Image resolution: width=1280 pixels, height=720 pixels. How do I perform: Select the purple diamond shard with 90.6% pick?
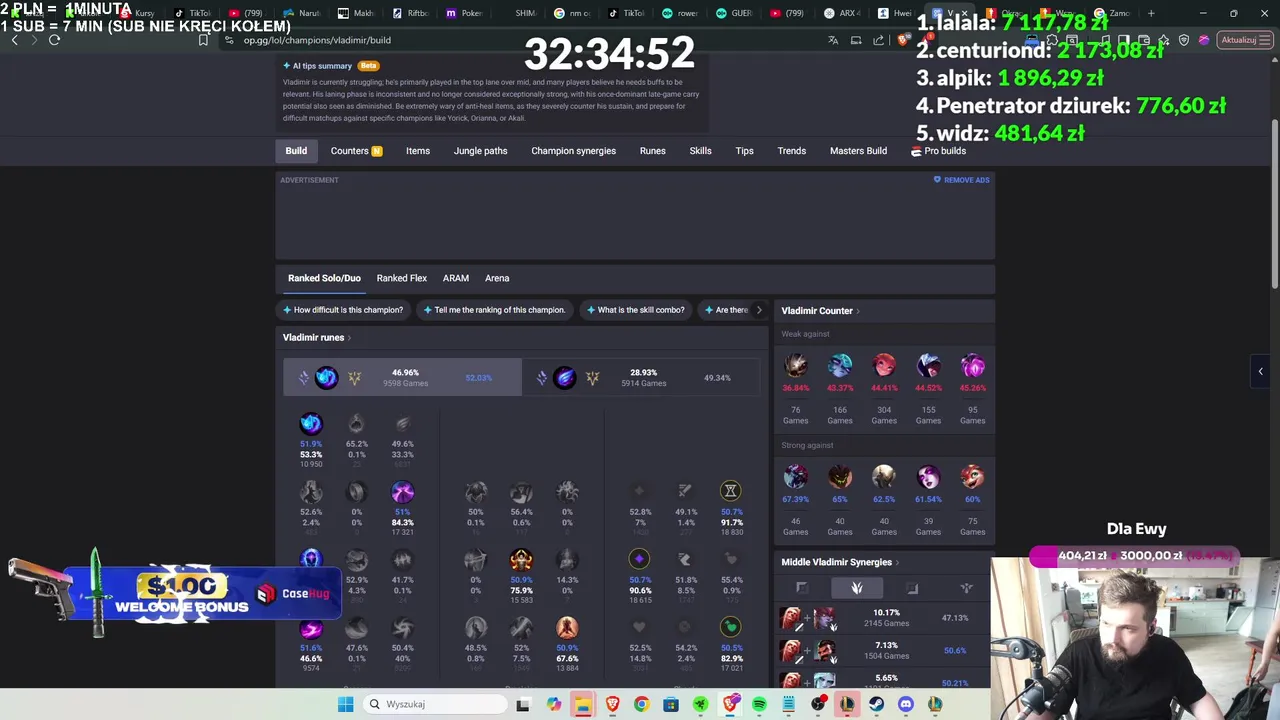(x=639, y=559)
